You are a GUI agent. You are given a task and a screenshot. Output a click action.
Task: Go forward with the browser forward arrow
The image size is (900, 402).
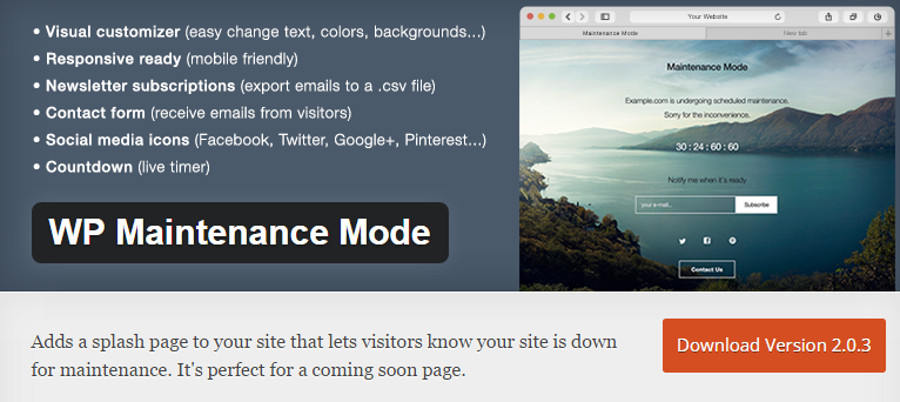[x=582, y=17]
